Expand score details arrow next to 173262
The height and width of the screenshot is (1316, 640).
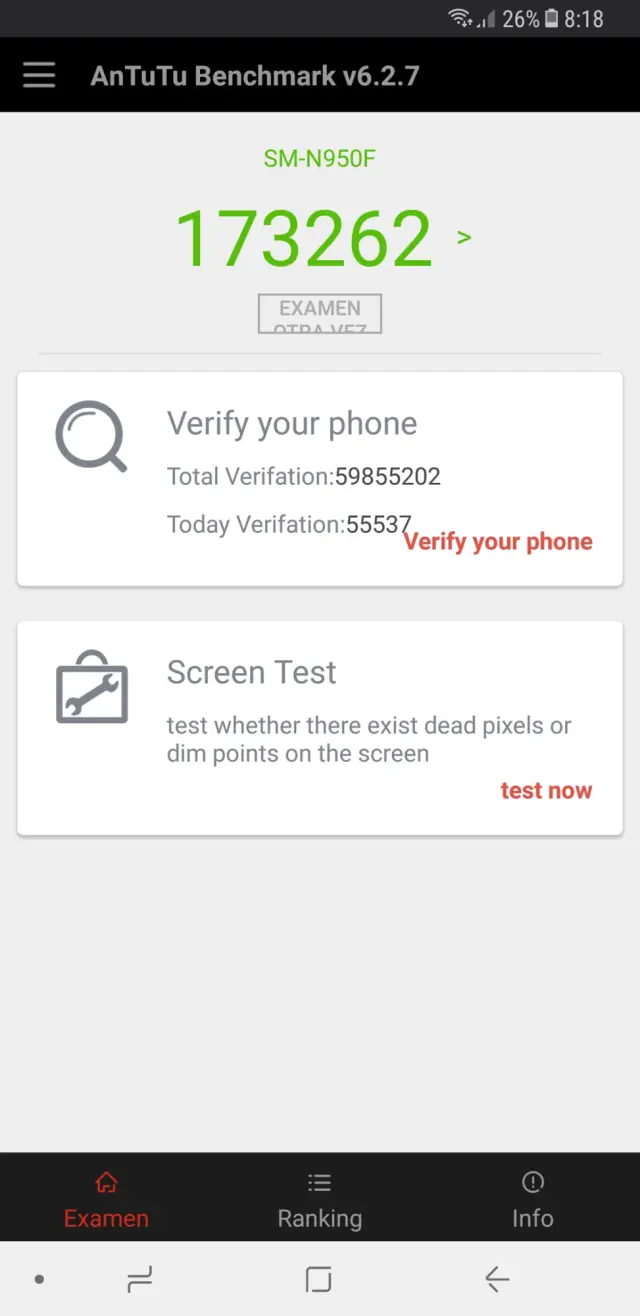click(x=464, y=237)
